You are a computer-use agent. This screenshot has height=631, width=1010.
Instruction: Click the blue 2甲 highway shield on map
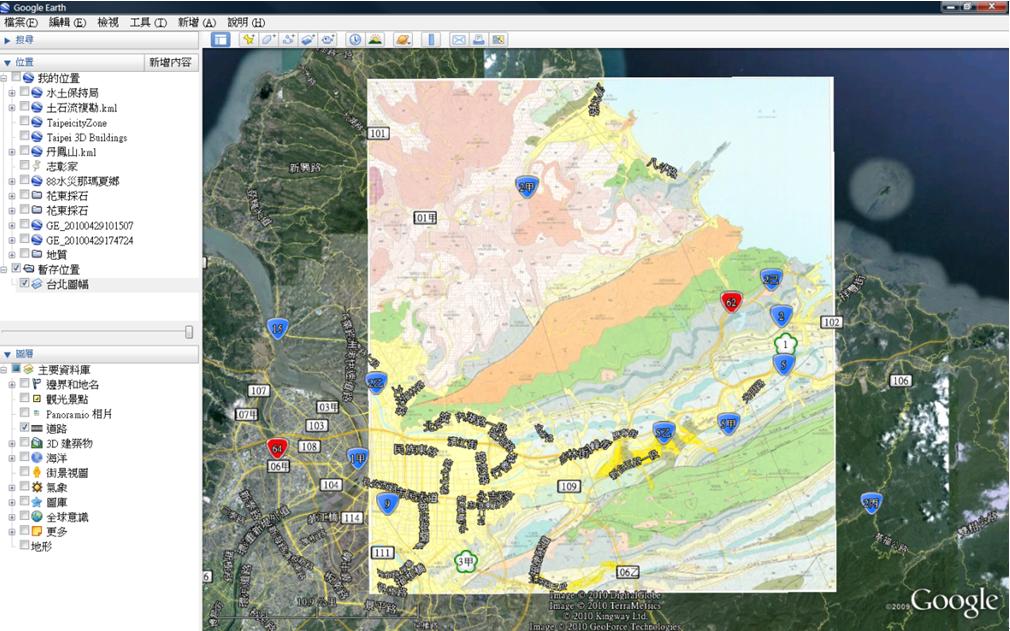527,187
